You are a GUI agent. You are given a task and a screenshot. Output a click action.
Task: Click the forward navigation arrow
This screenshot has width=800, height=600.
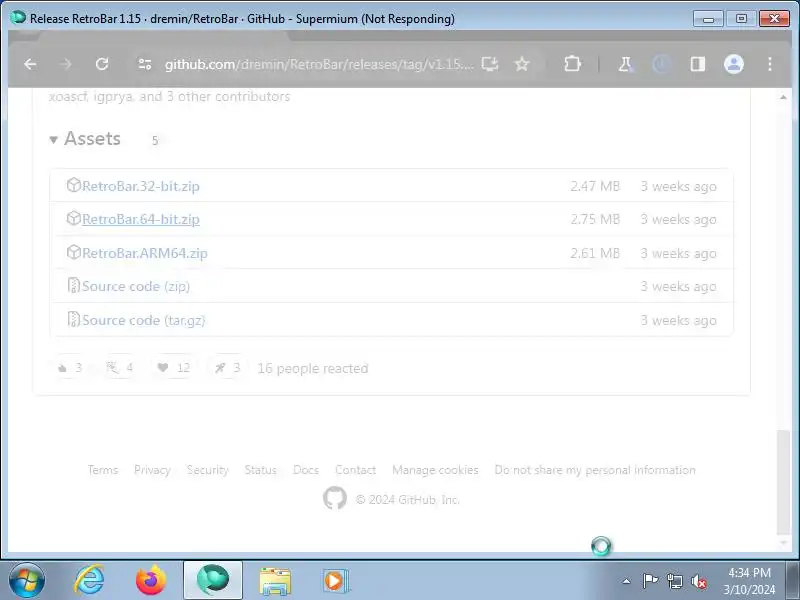pos(66,64)
